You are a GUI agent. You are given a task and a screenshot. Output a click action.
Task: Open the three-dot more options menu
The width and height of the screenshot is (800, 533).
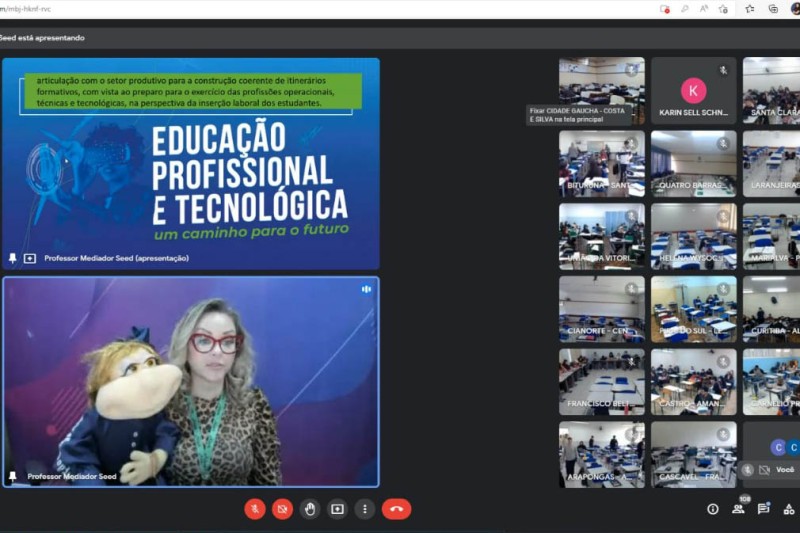[365, 509]
